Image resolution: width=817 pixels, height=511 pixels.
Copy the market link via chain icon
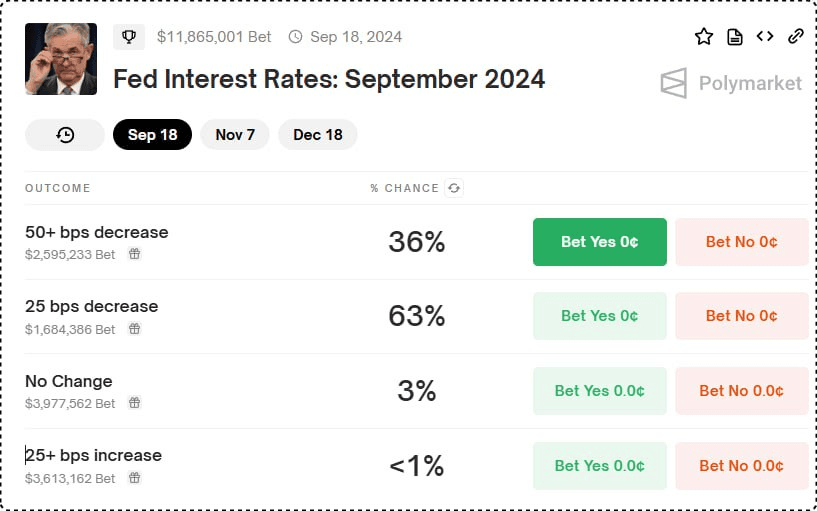point(796,36)
